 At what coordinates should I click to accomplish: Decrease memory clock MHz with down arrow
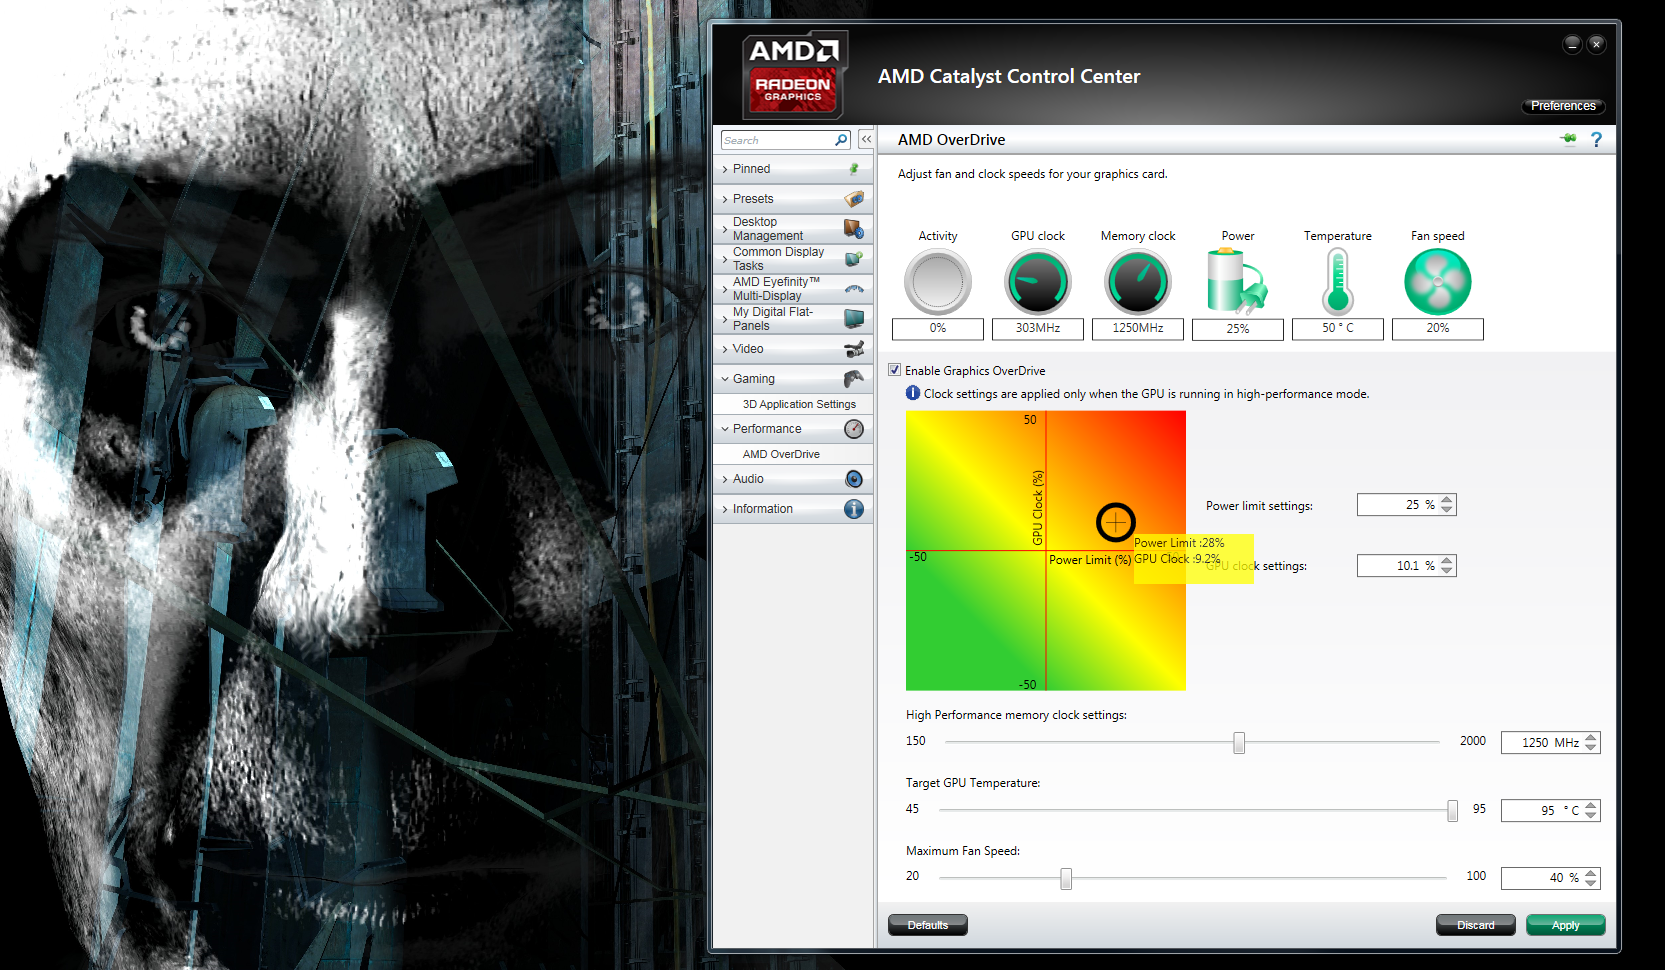click(x=1591, y=747)
